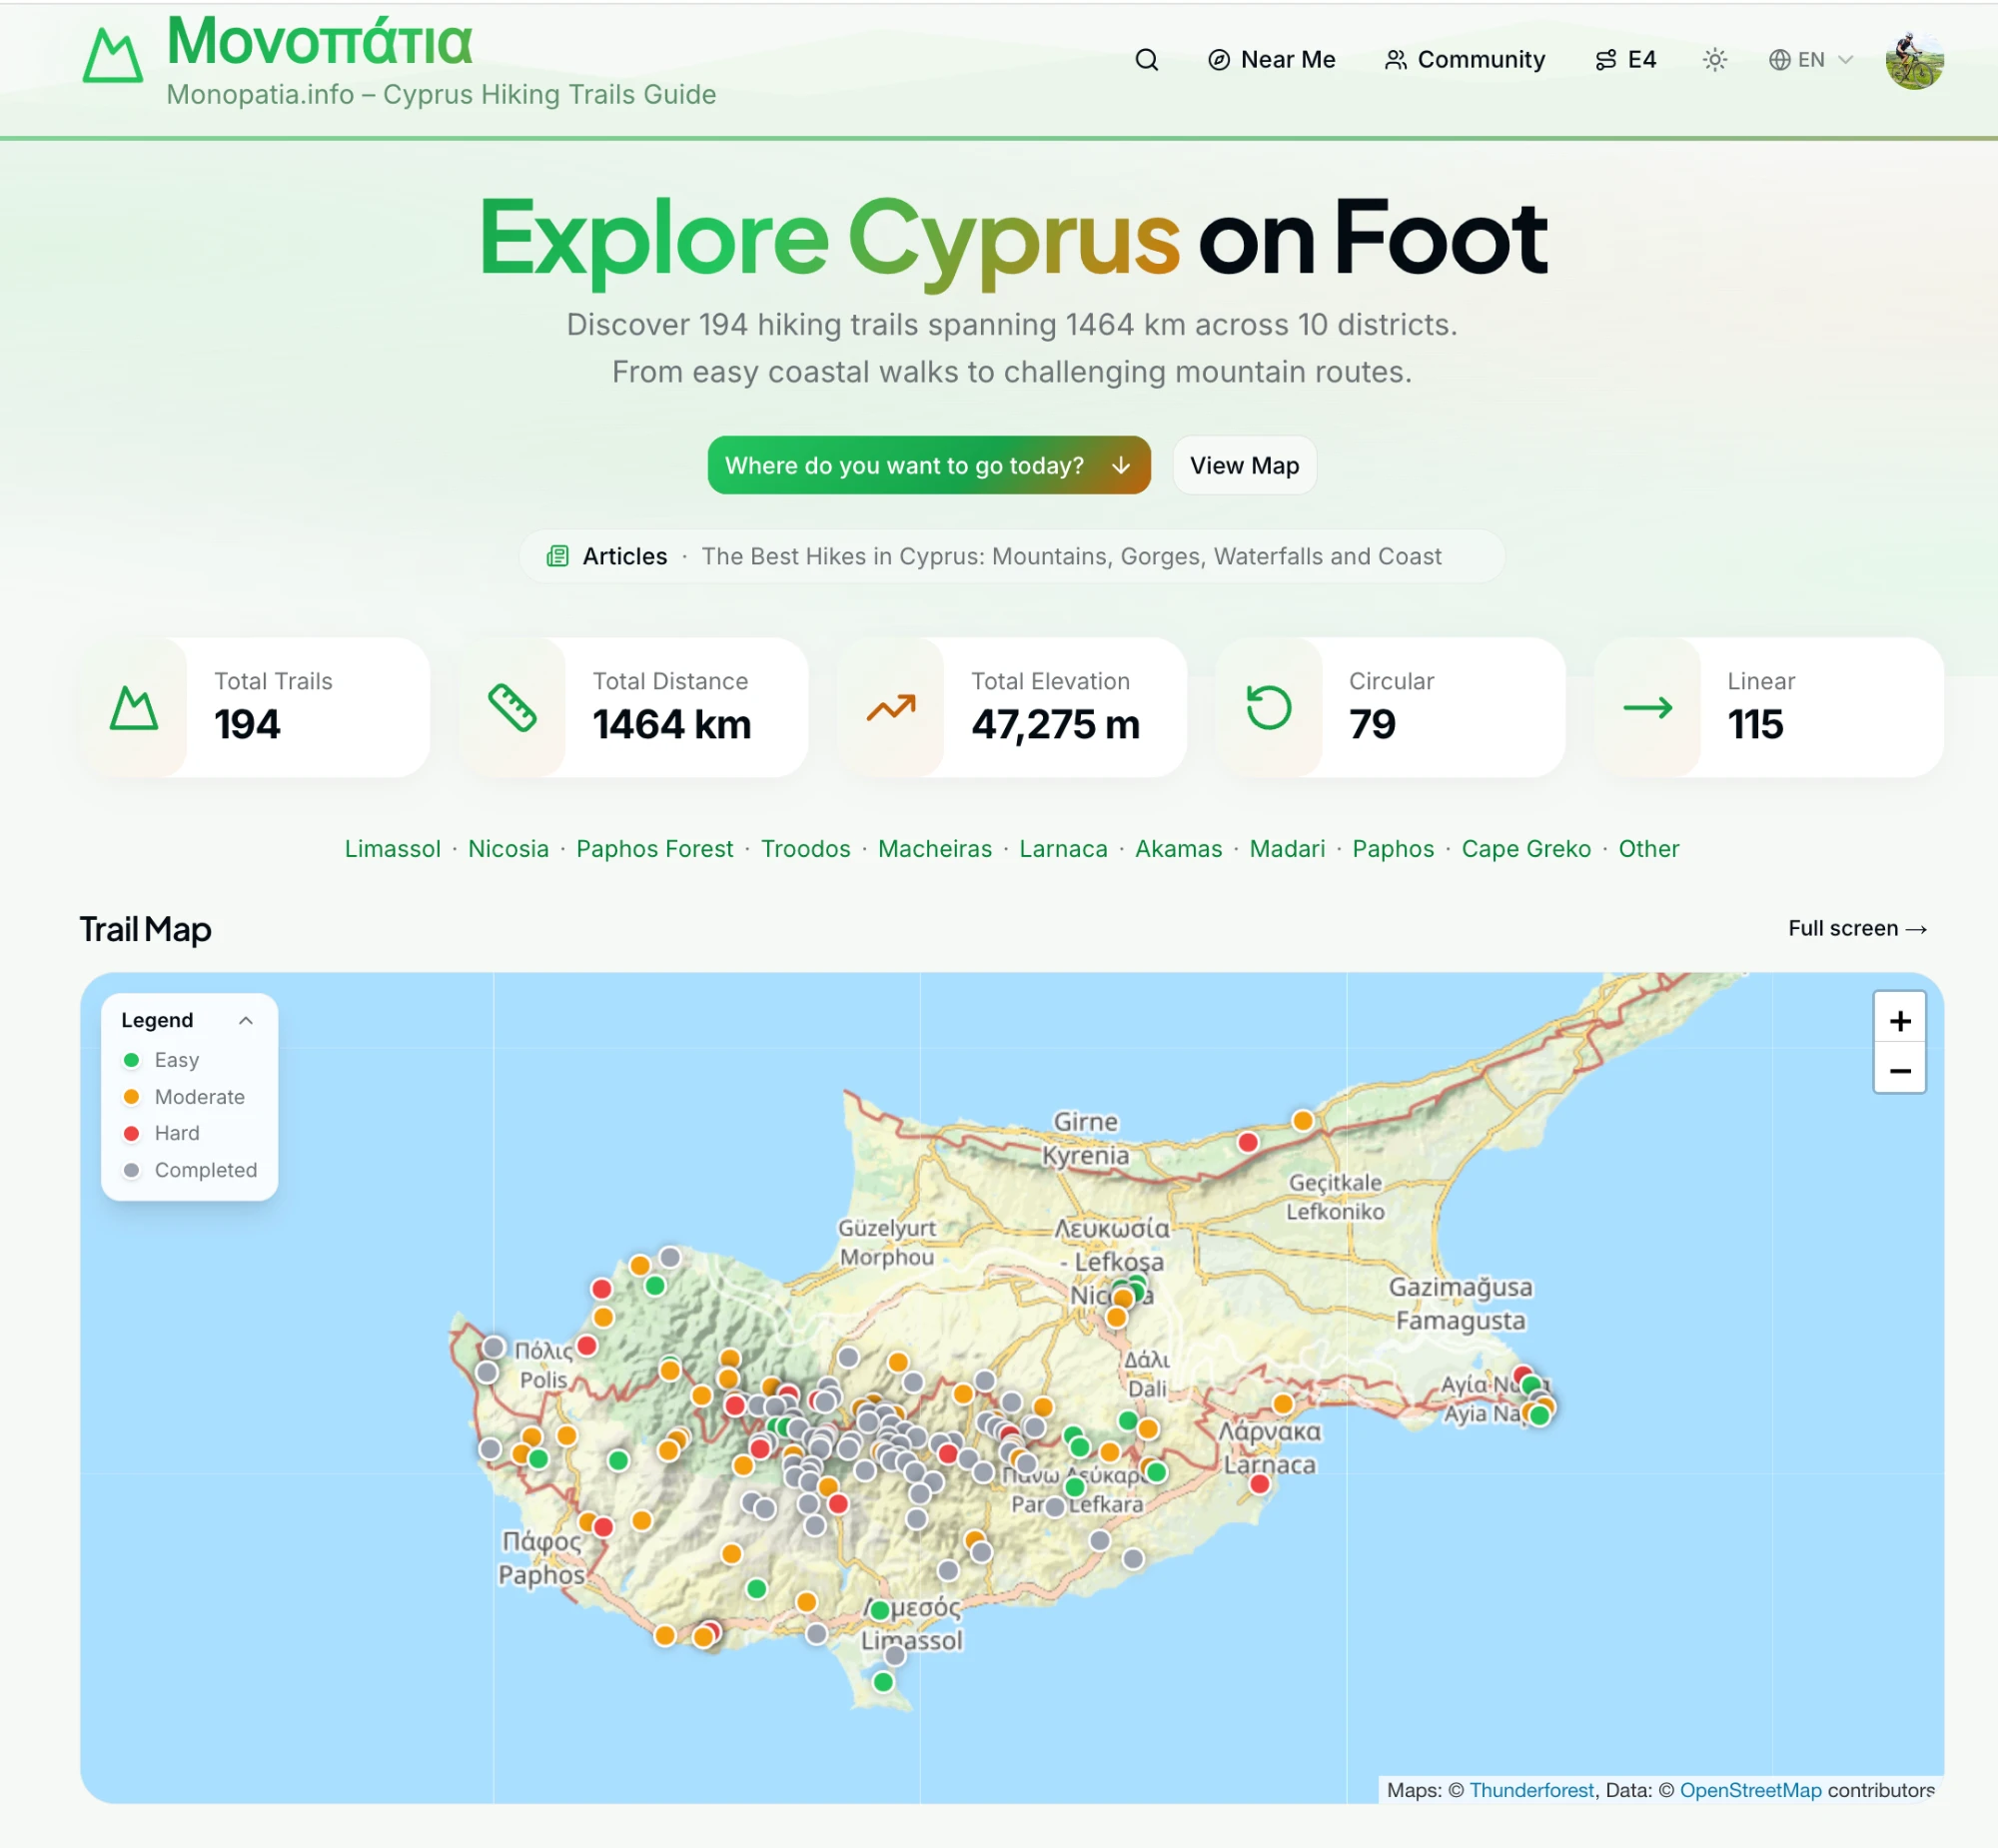This screenshot has height=1848, width=1998.
Task: Zoom out on the trail map
Action: 1899,1070
